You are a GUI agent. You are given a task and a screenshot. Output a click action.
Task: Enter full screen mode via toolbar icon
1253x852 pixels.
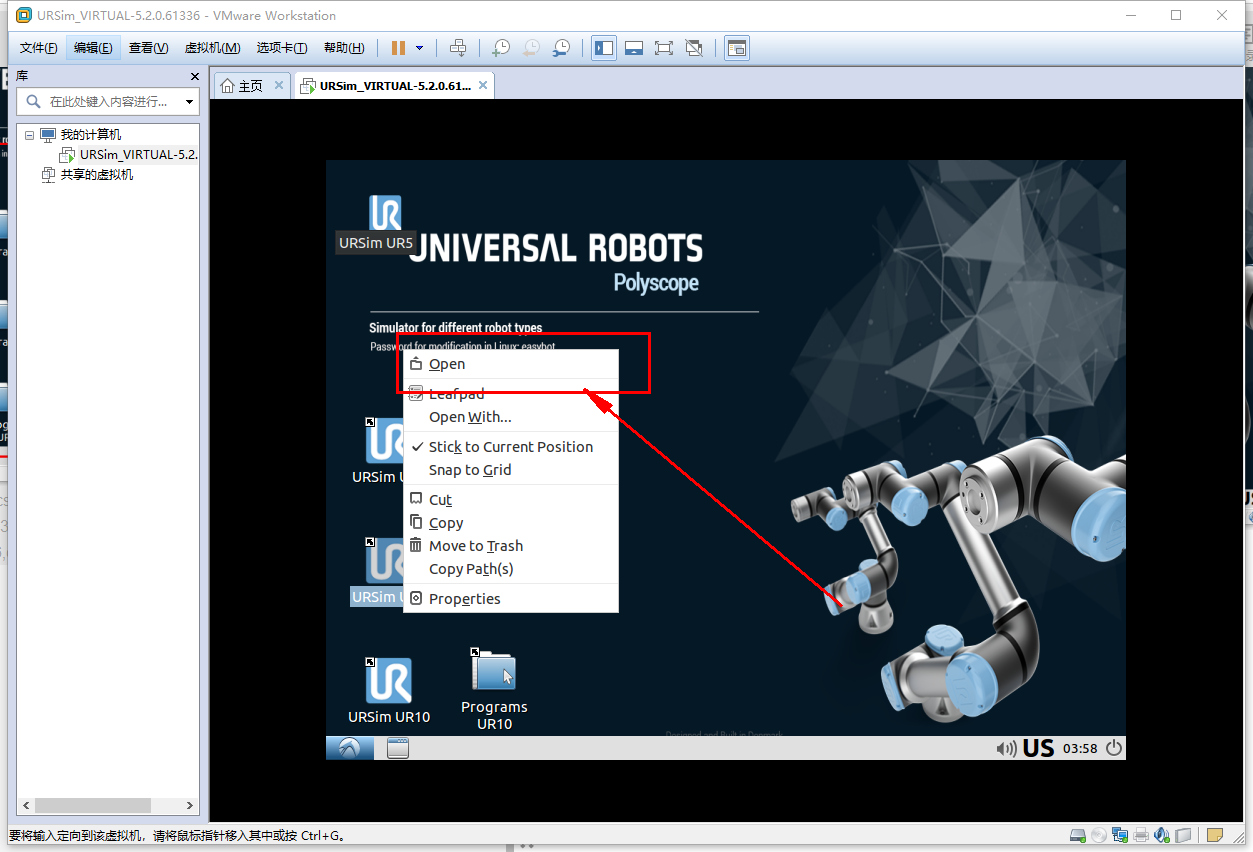(x=663, y=48)
